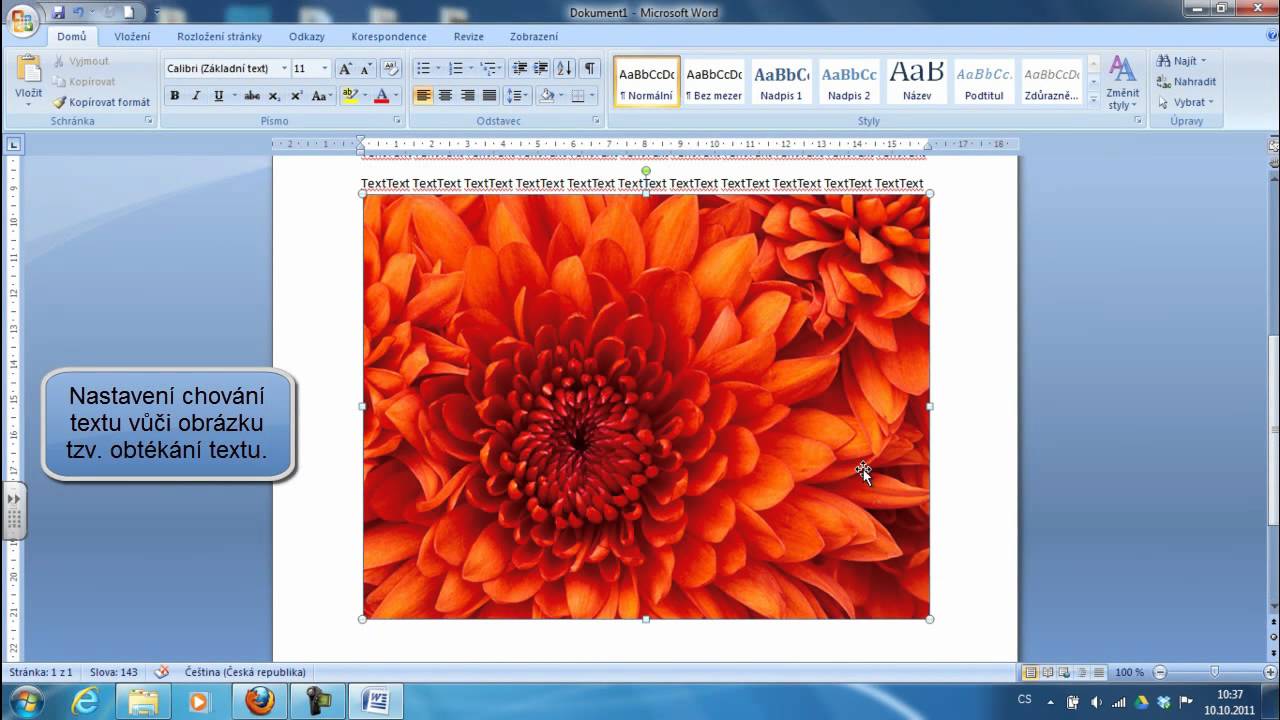The height and width of the screenshot is (720, 1280).
Task: Apply the Nadpis 1 style thumbnail
Action: coord(781,81)
